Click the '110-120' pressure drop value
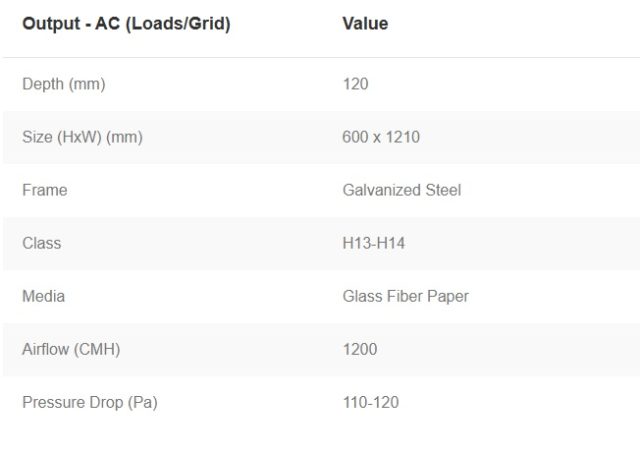This screenshot has width=640, height=453. tap(370, 403)
